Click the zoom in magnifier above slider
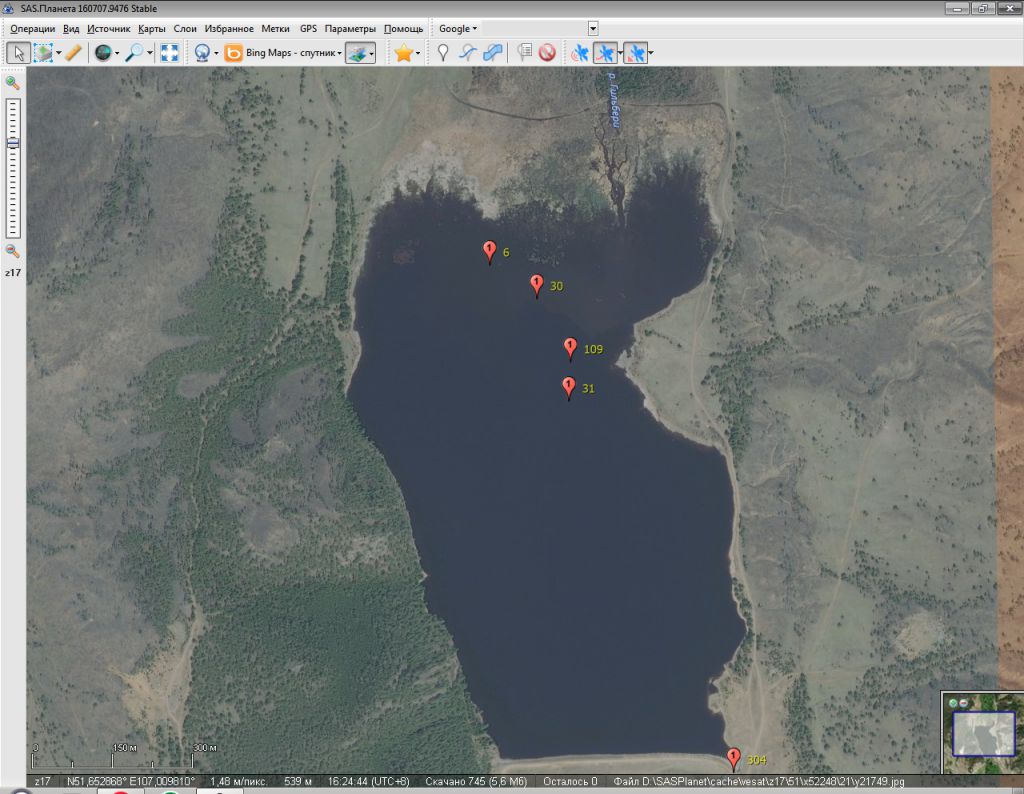This screenshot has width=1024, height=794. pyautogui.click(x=13, y=83)
